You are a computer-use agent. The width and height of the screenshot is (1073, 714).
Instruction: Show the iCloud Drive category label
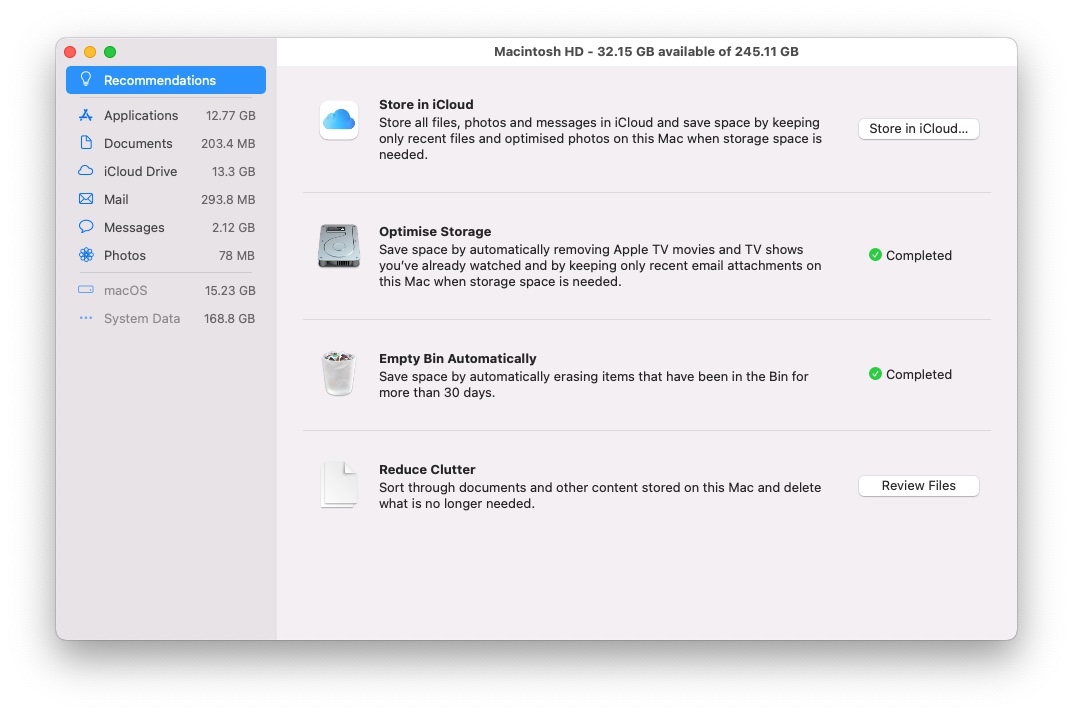point(140,172)
